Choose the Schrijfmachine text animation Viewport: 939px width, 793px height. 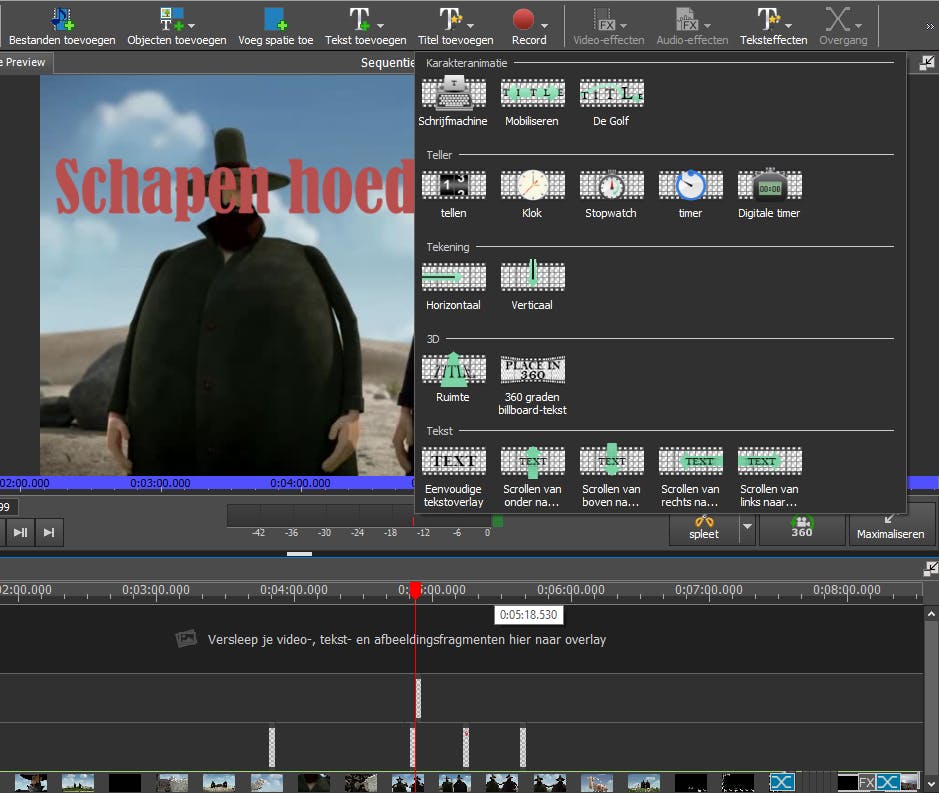pos(453,102)
